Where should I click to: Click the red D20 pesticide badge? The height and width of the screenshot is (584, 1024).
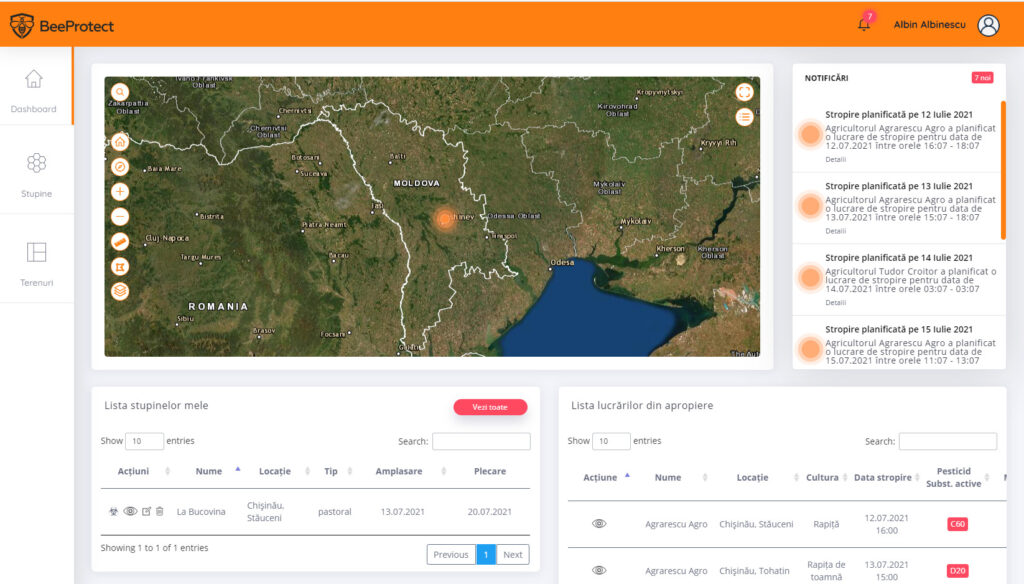957,570
